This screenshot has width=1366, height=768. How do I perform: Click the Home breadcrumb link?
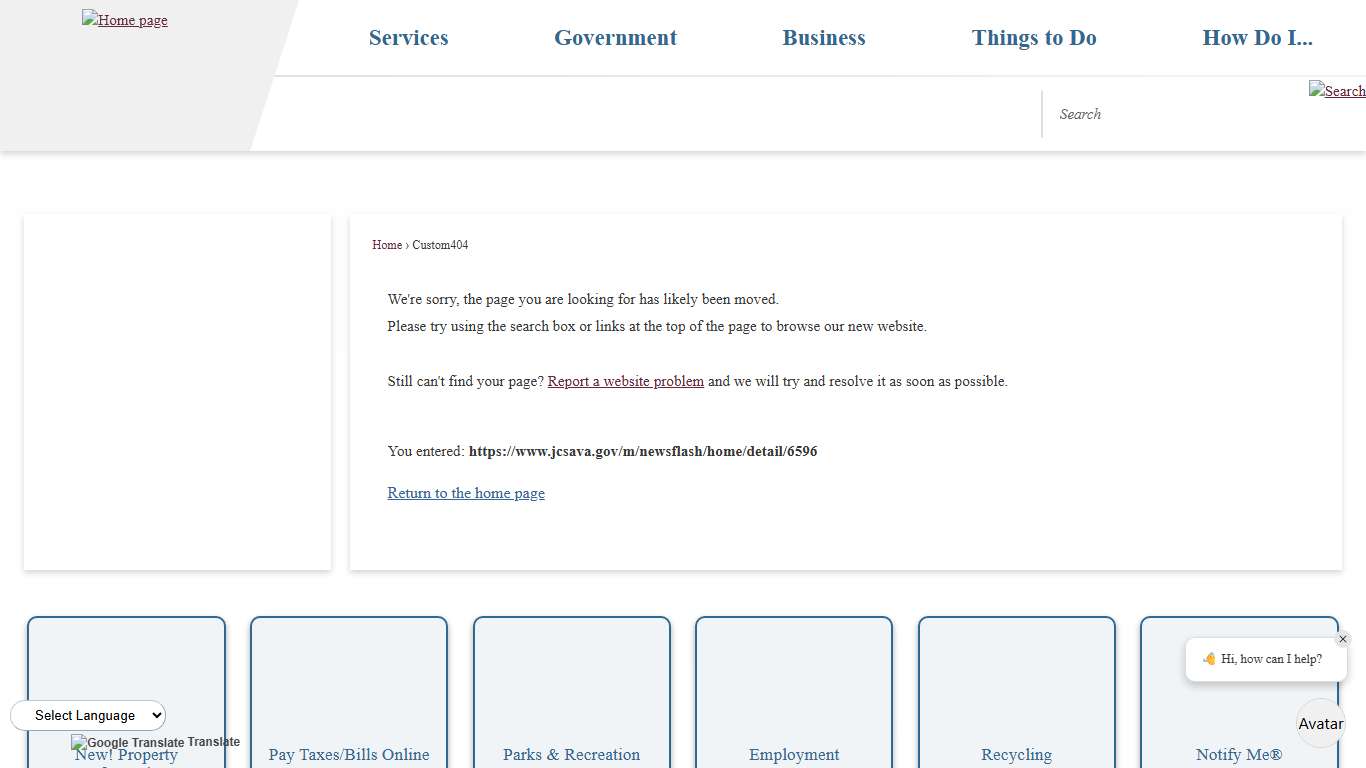[x=386, y=245]
